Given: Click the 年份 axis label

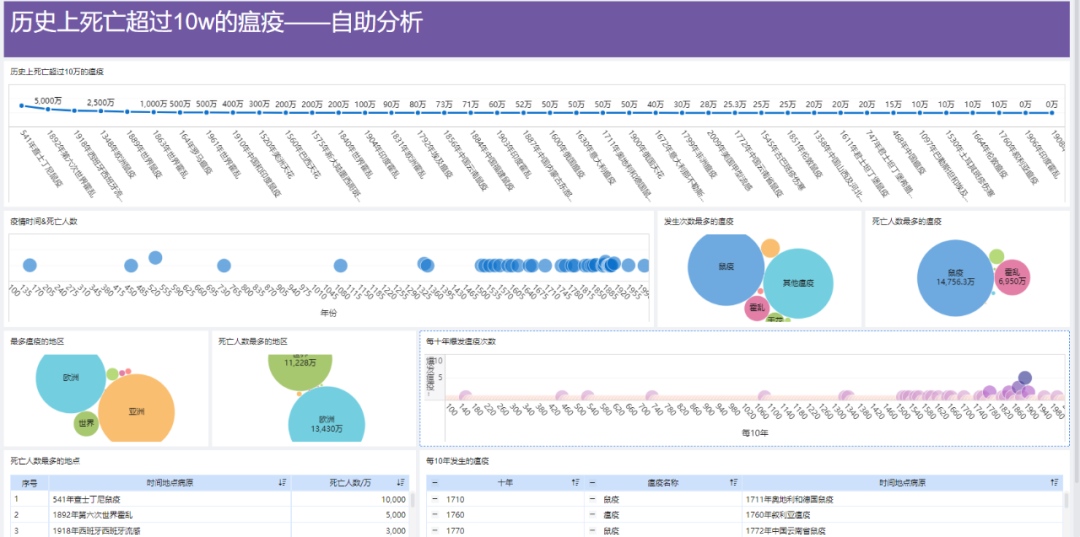Looking at the screenshot, I should point(329,313).
